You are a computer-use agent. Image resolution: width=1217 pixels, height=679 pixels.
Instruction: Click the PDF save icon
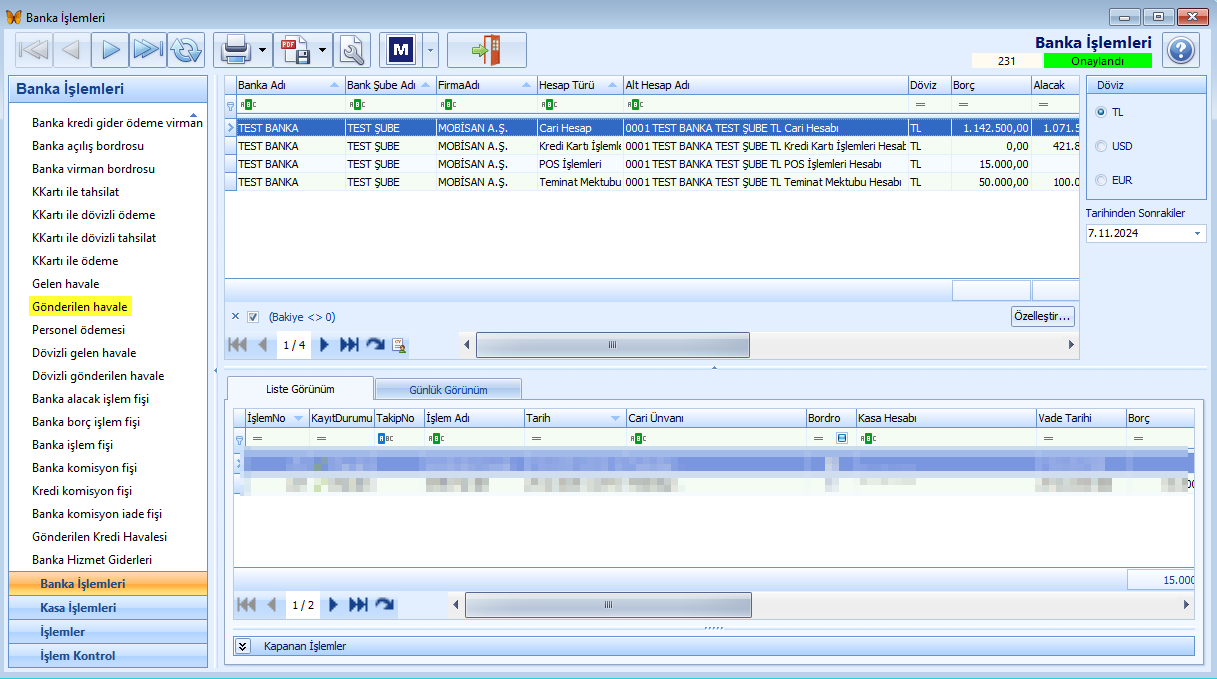coord(294,49)
